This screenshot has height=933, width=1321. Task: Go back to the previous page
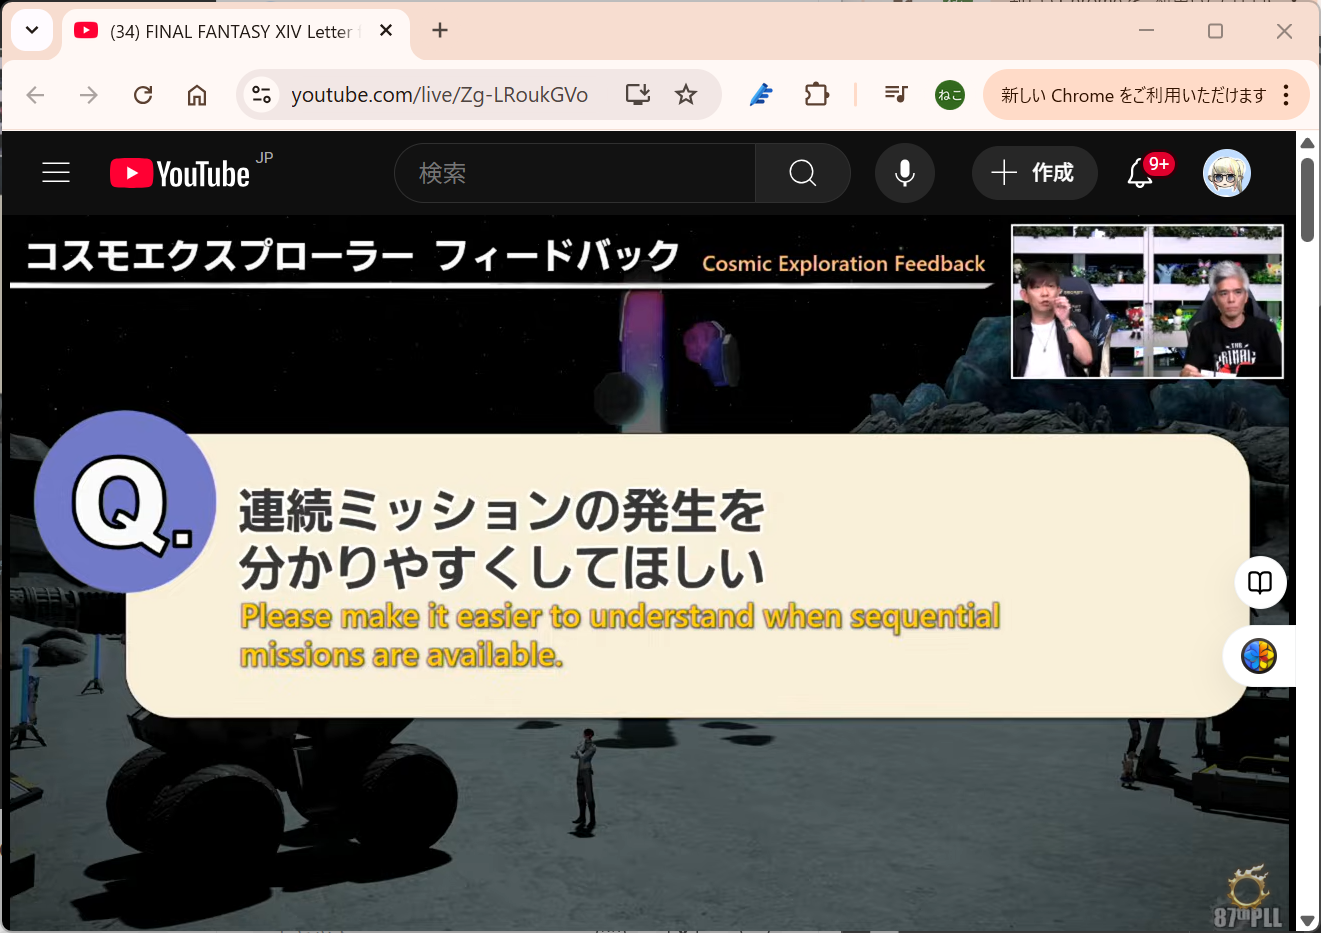click(36, 95)
